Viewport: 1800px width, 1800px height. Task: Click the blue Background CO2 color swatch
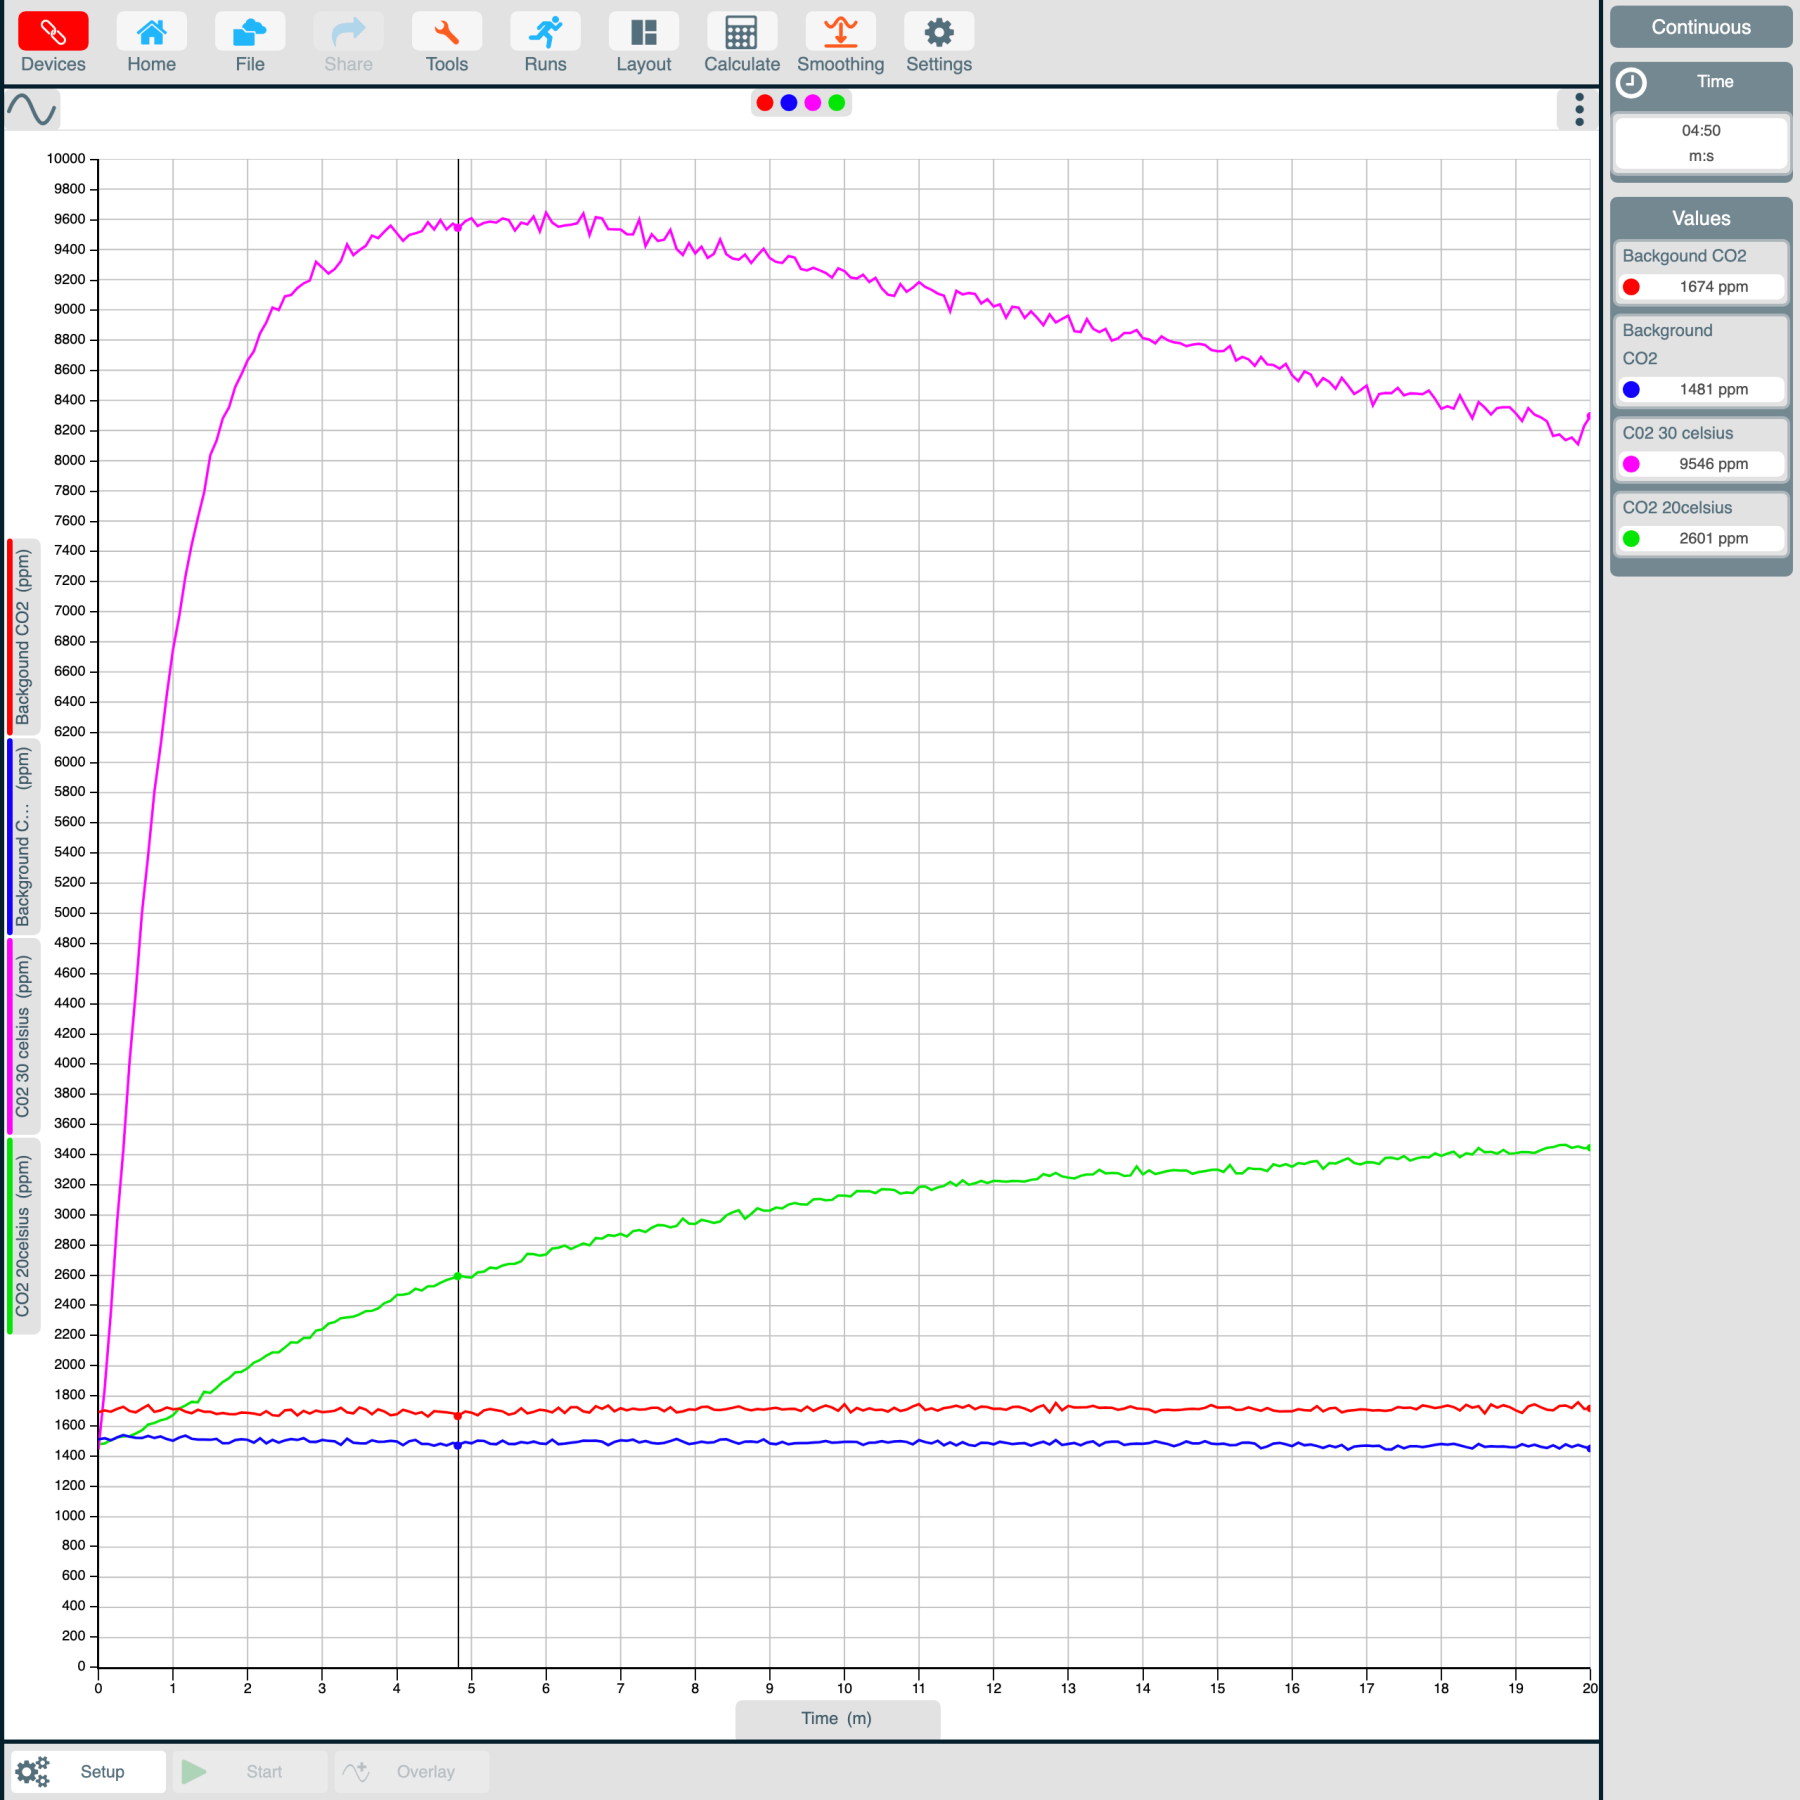1631,389
